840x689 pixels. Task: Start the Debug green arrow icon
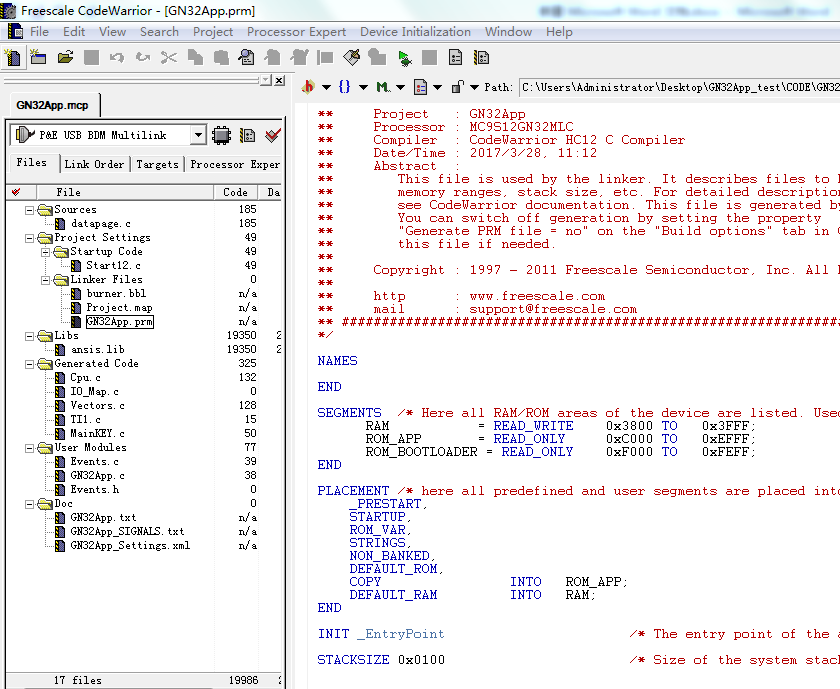[x=405, y=57]
